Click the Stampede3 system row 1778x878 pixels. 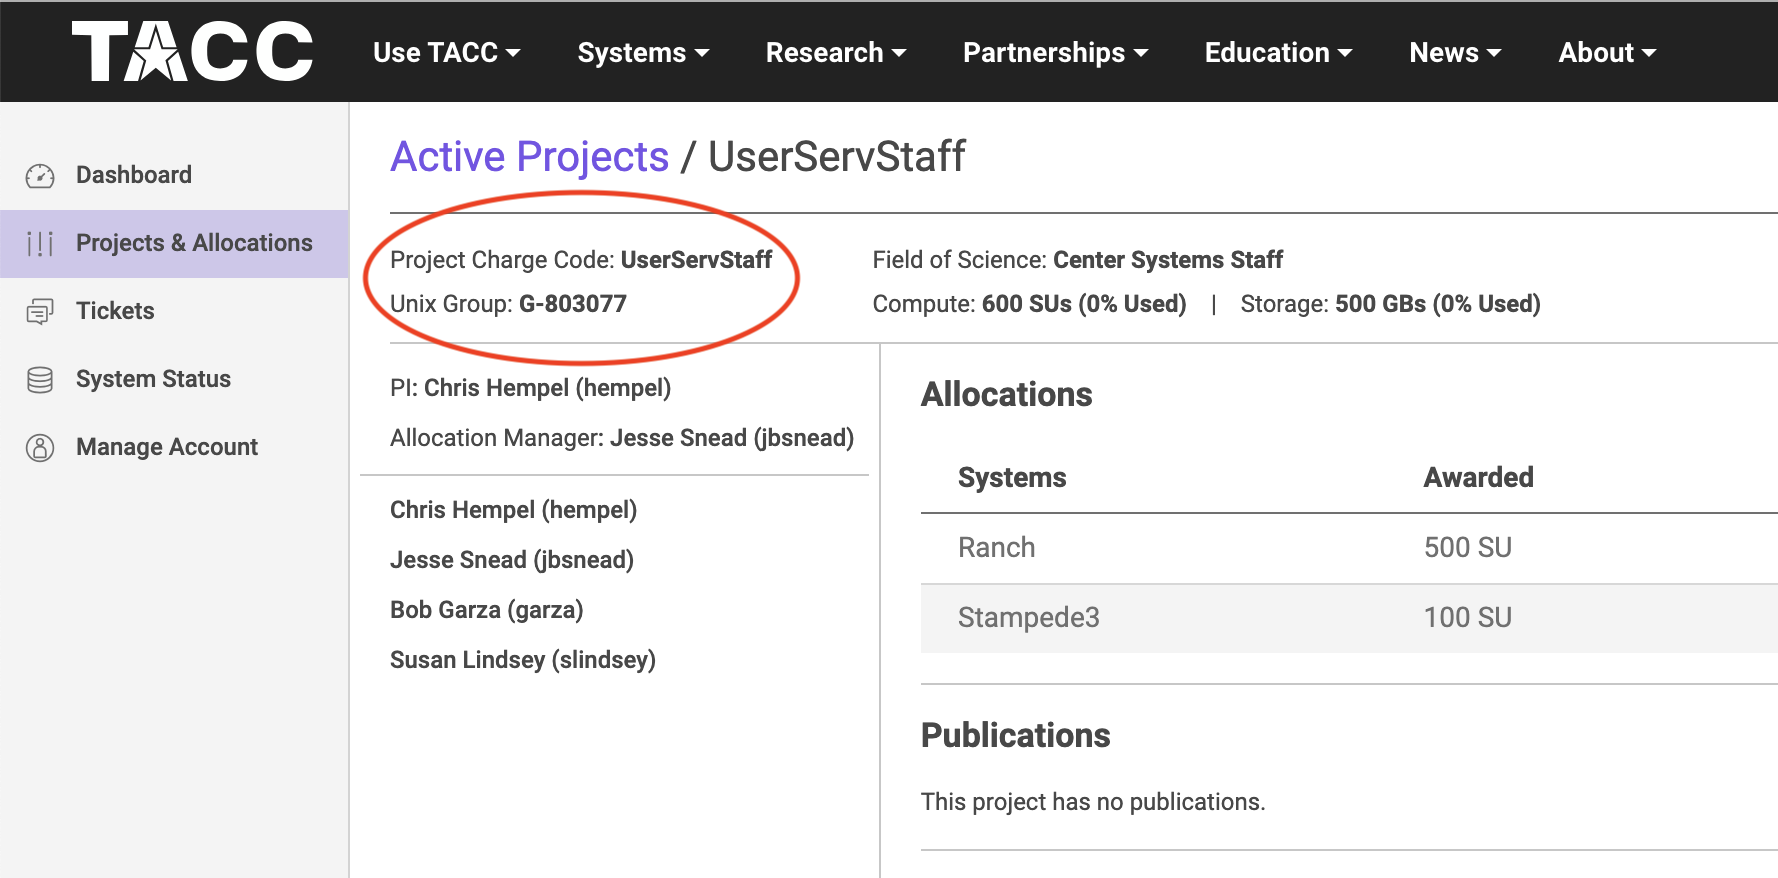click(x=1349, y=618)
